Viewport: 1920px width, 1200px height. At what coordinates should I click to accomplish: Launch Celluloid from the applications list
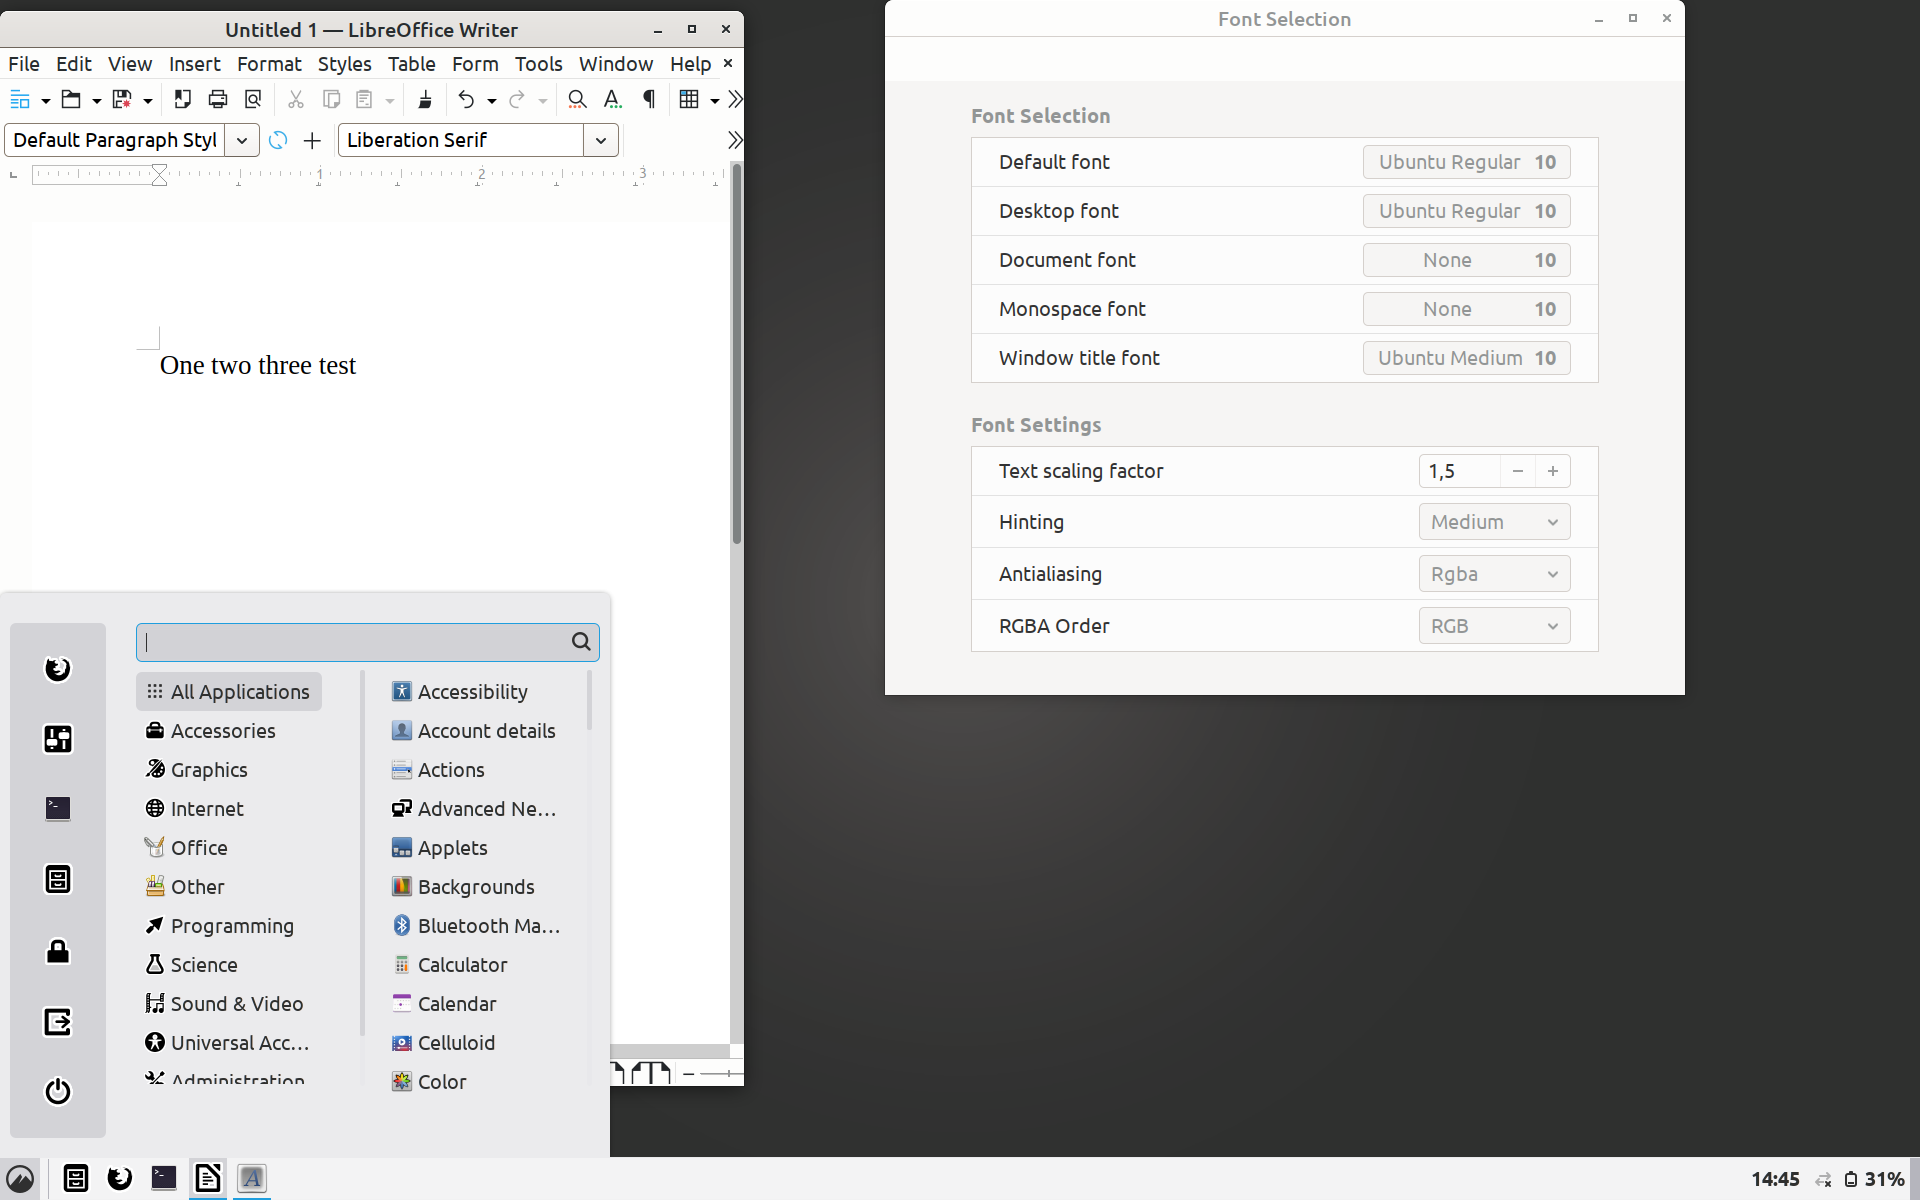click(456, 1043)
